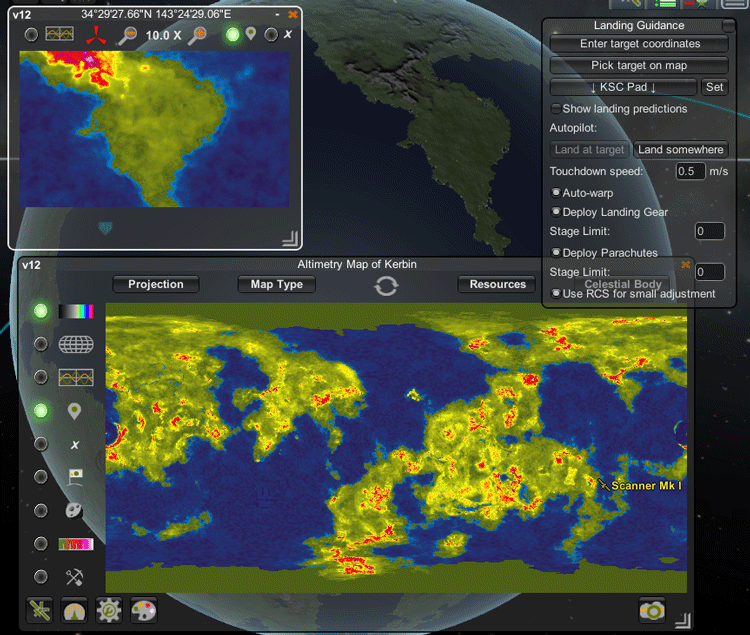
Task: Cycle the KSC Pad target selector
Action: (623, 87)
